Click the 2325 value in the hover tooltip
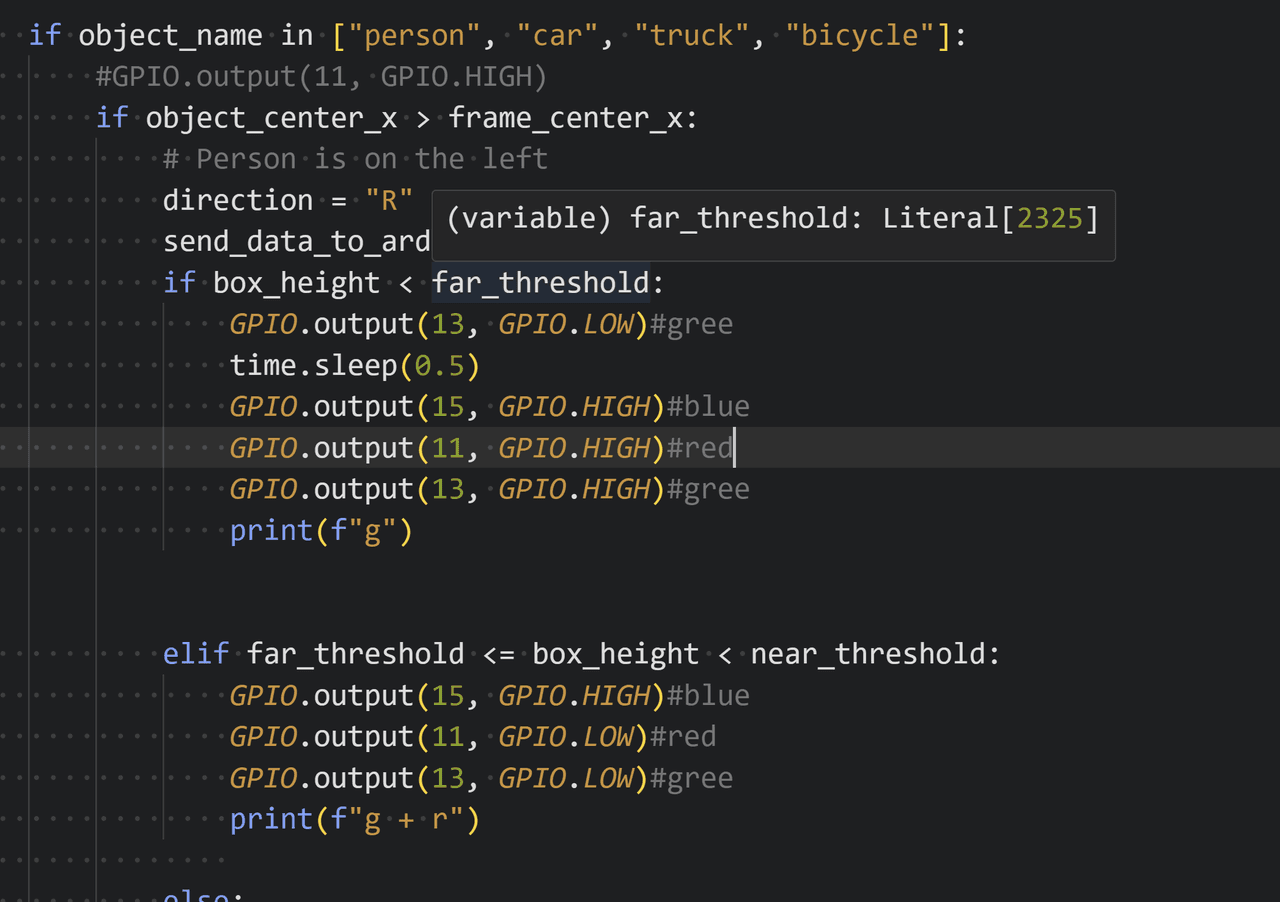 (1050, 219)
